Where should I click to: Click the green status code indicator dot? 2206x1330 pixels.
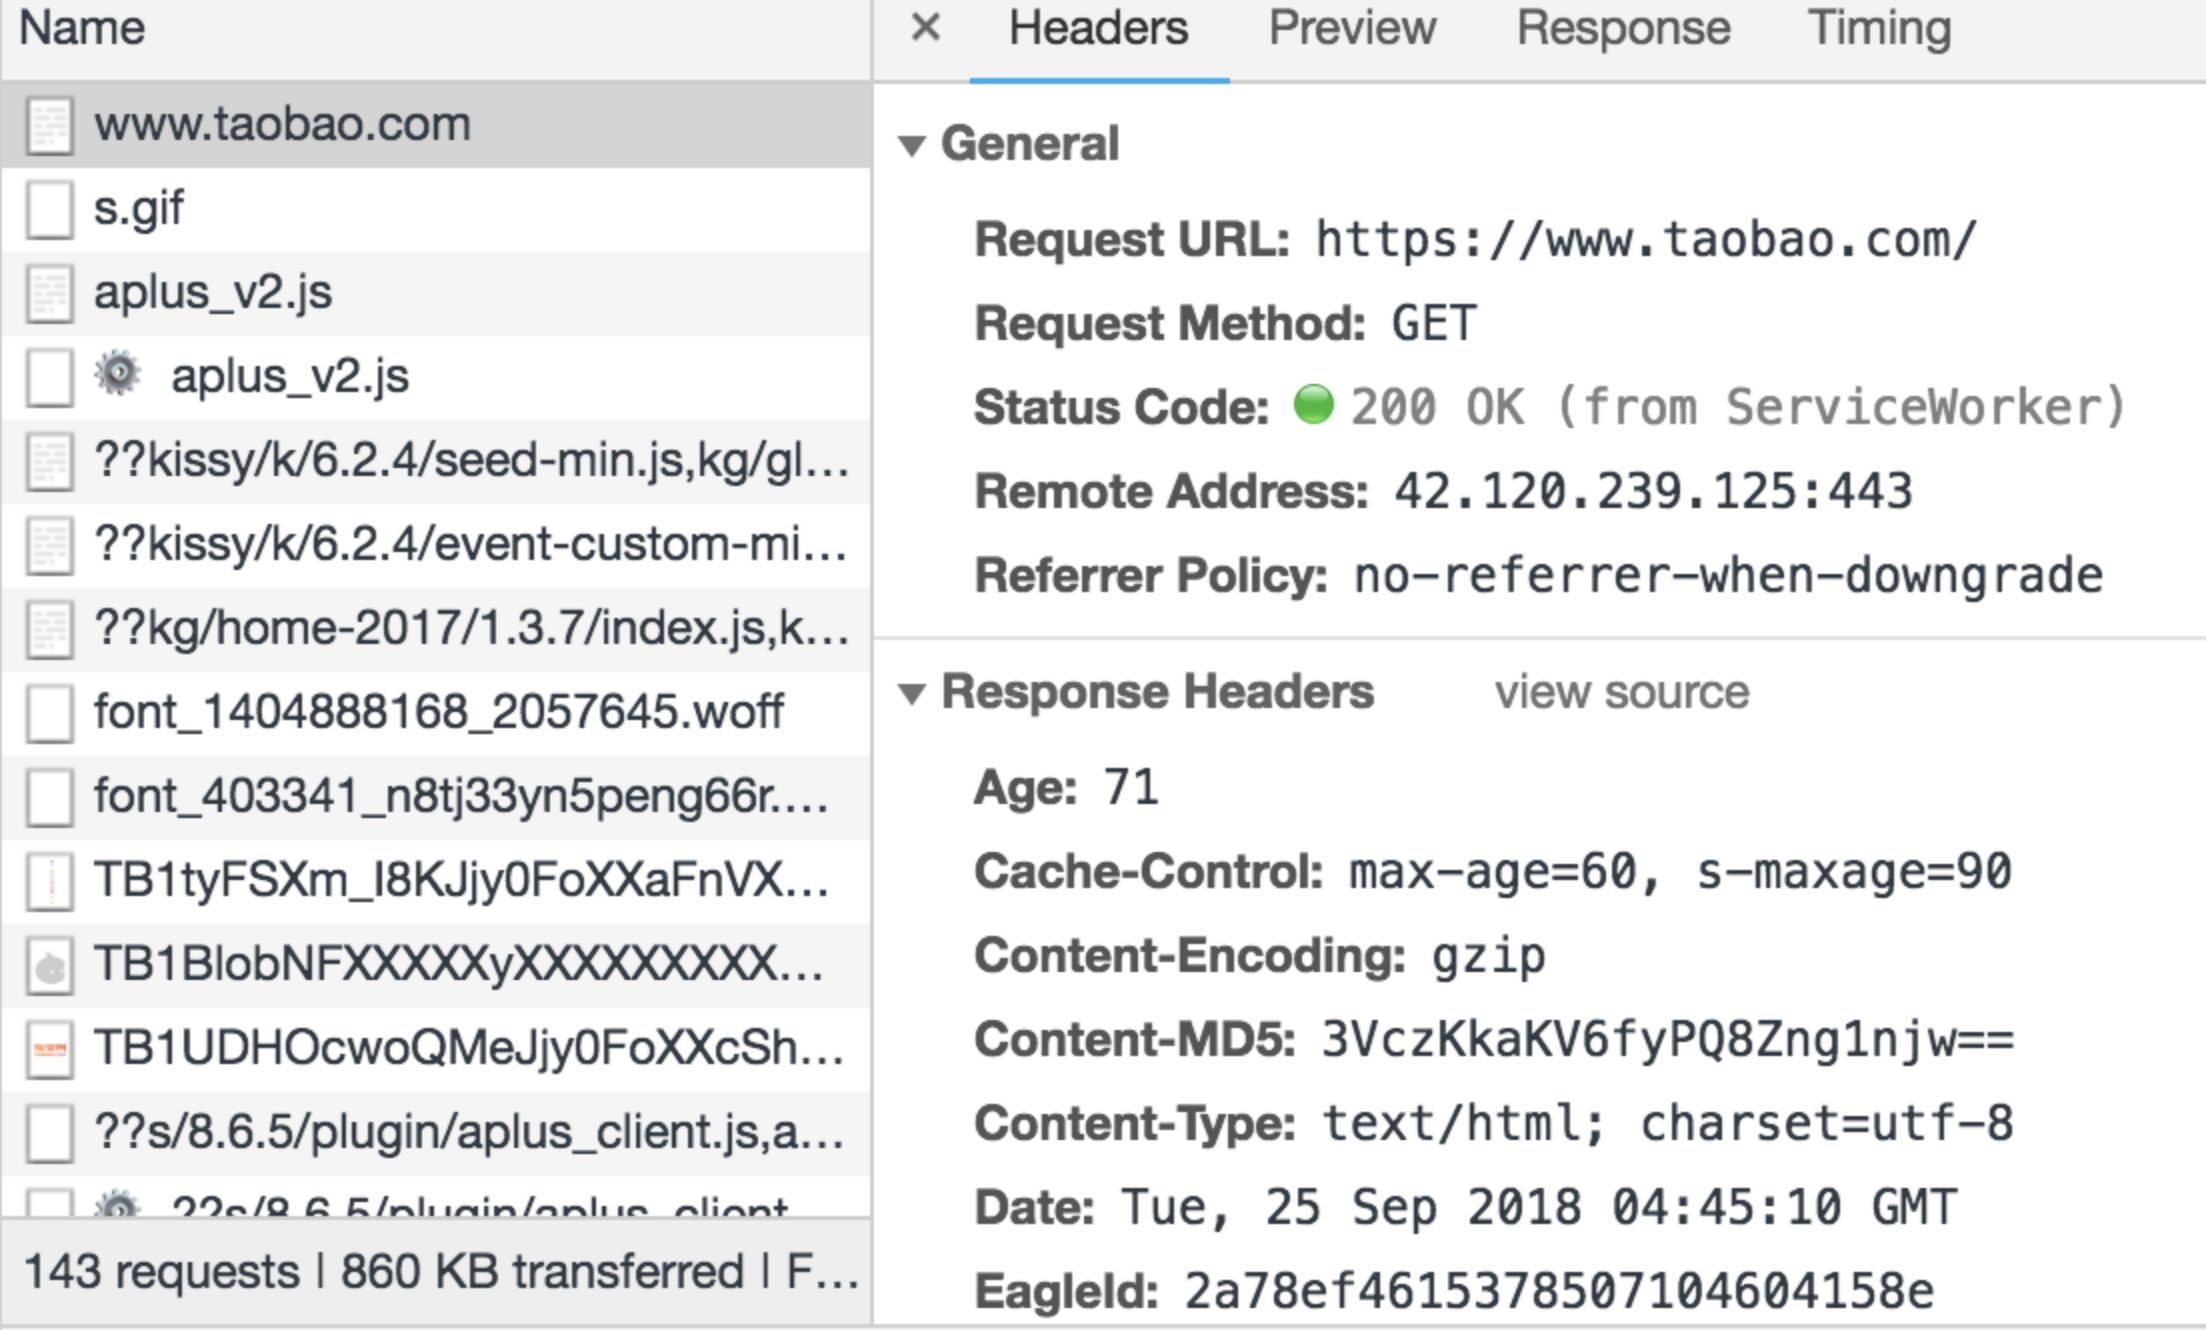pyautogui.click(x=1312, y=405)
